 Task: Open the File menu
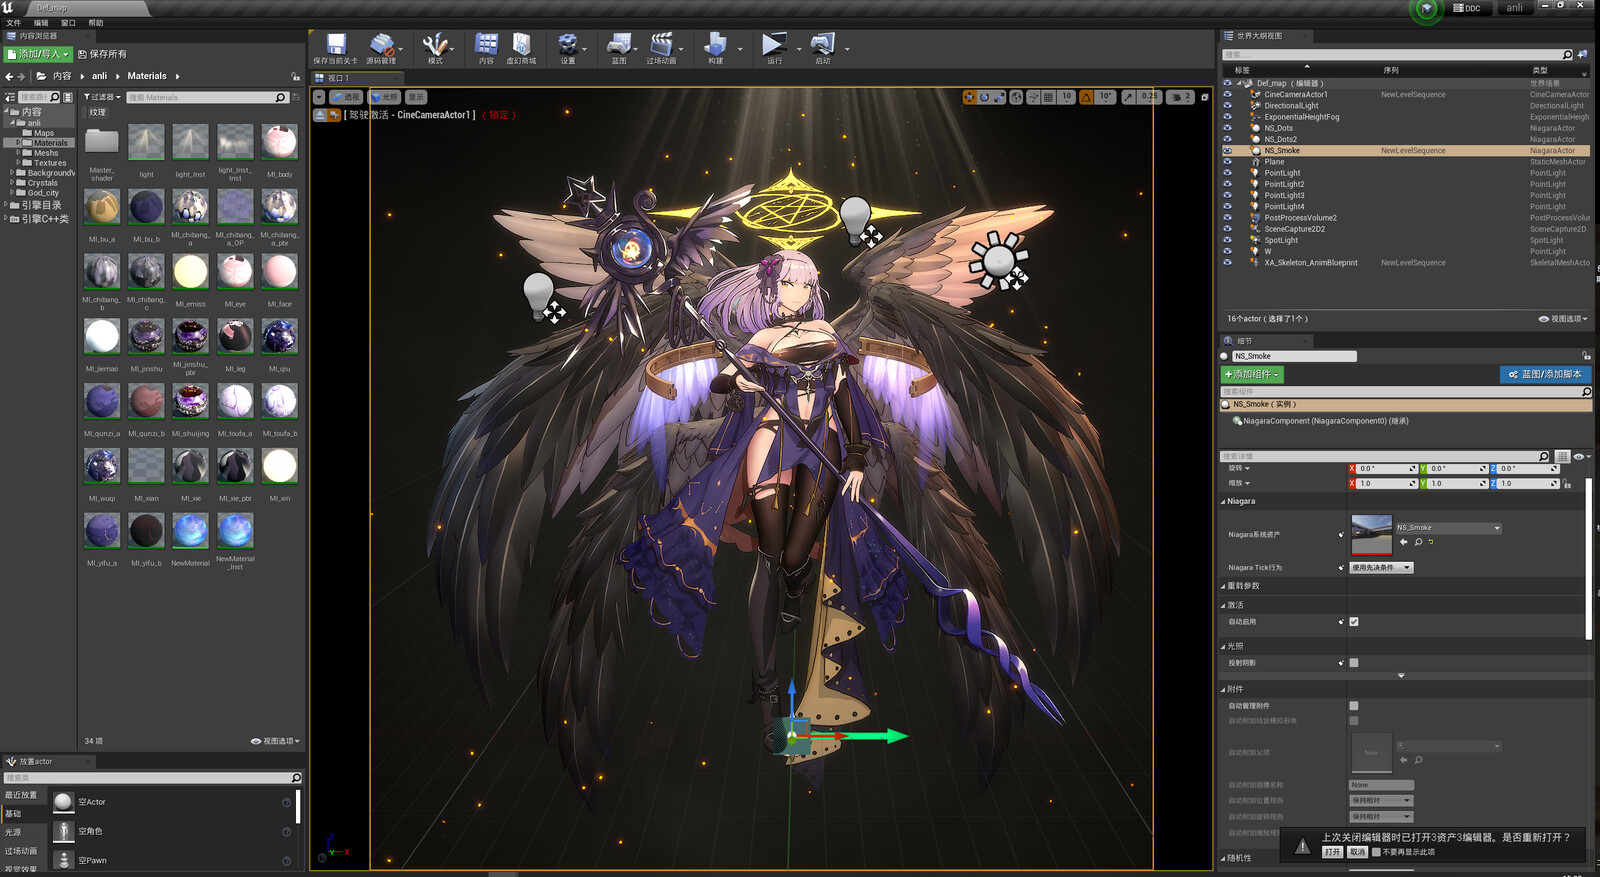tap(13, 23)
